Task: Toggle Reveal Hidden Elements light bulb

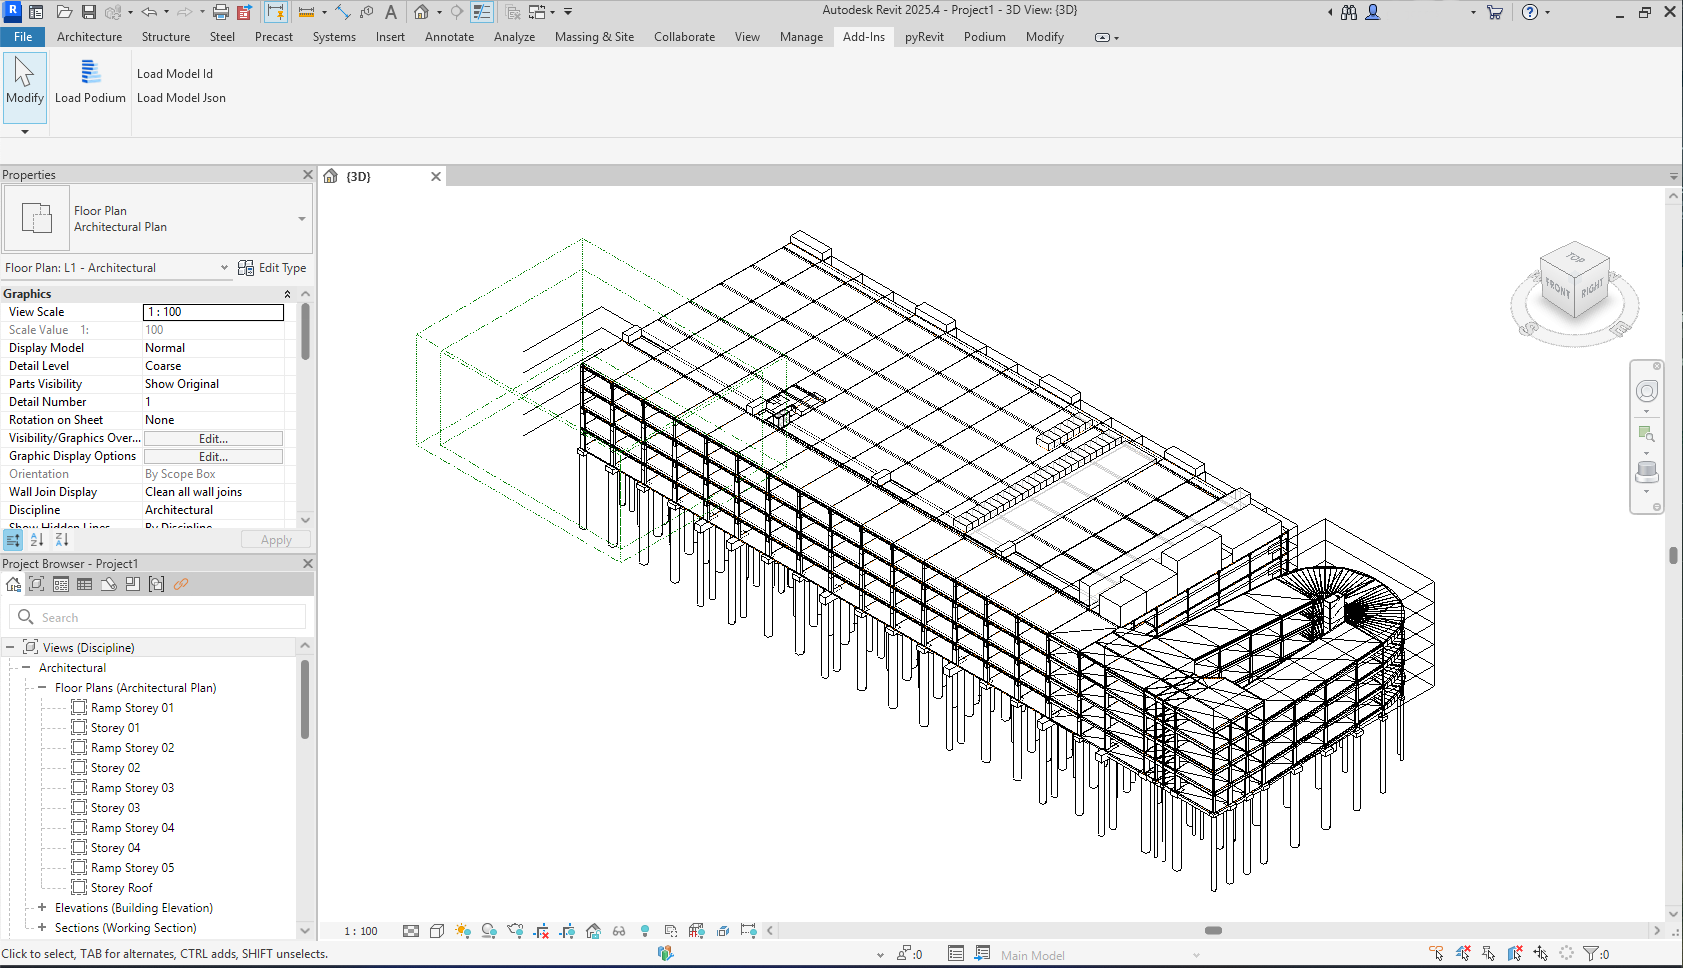Action: point(645,931)
